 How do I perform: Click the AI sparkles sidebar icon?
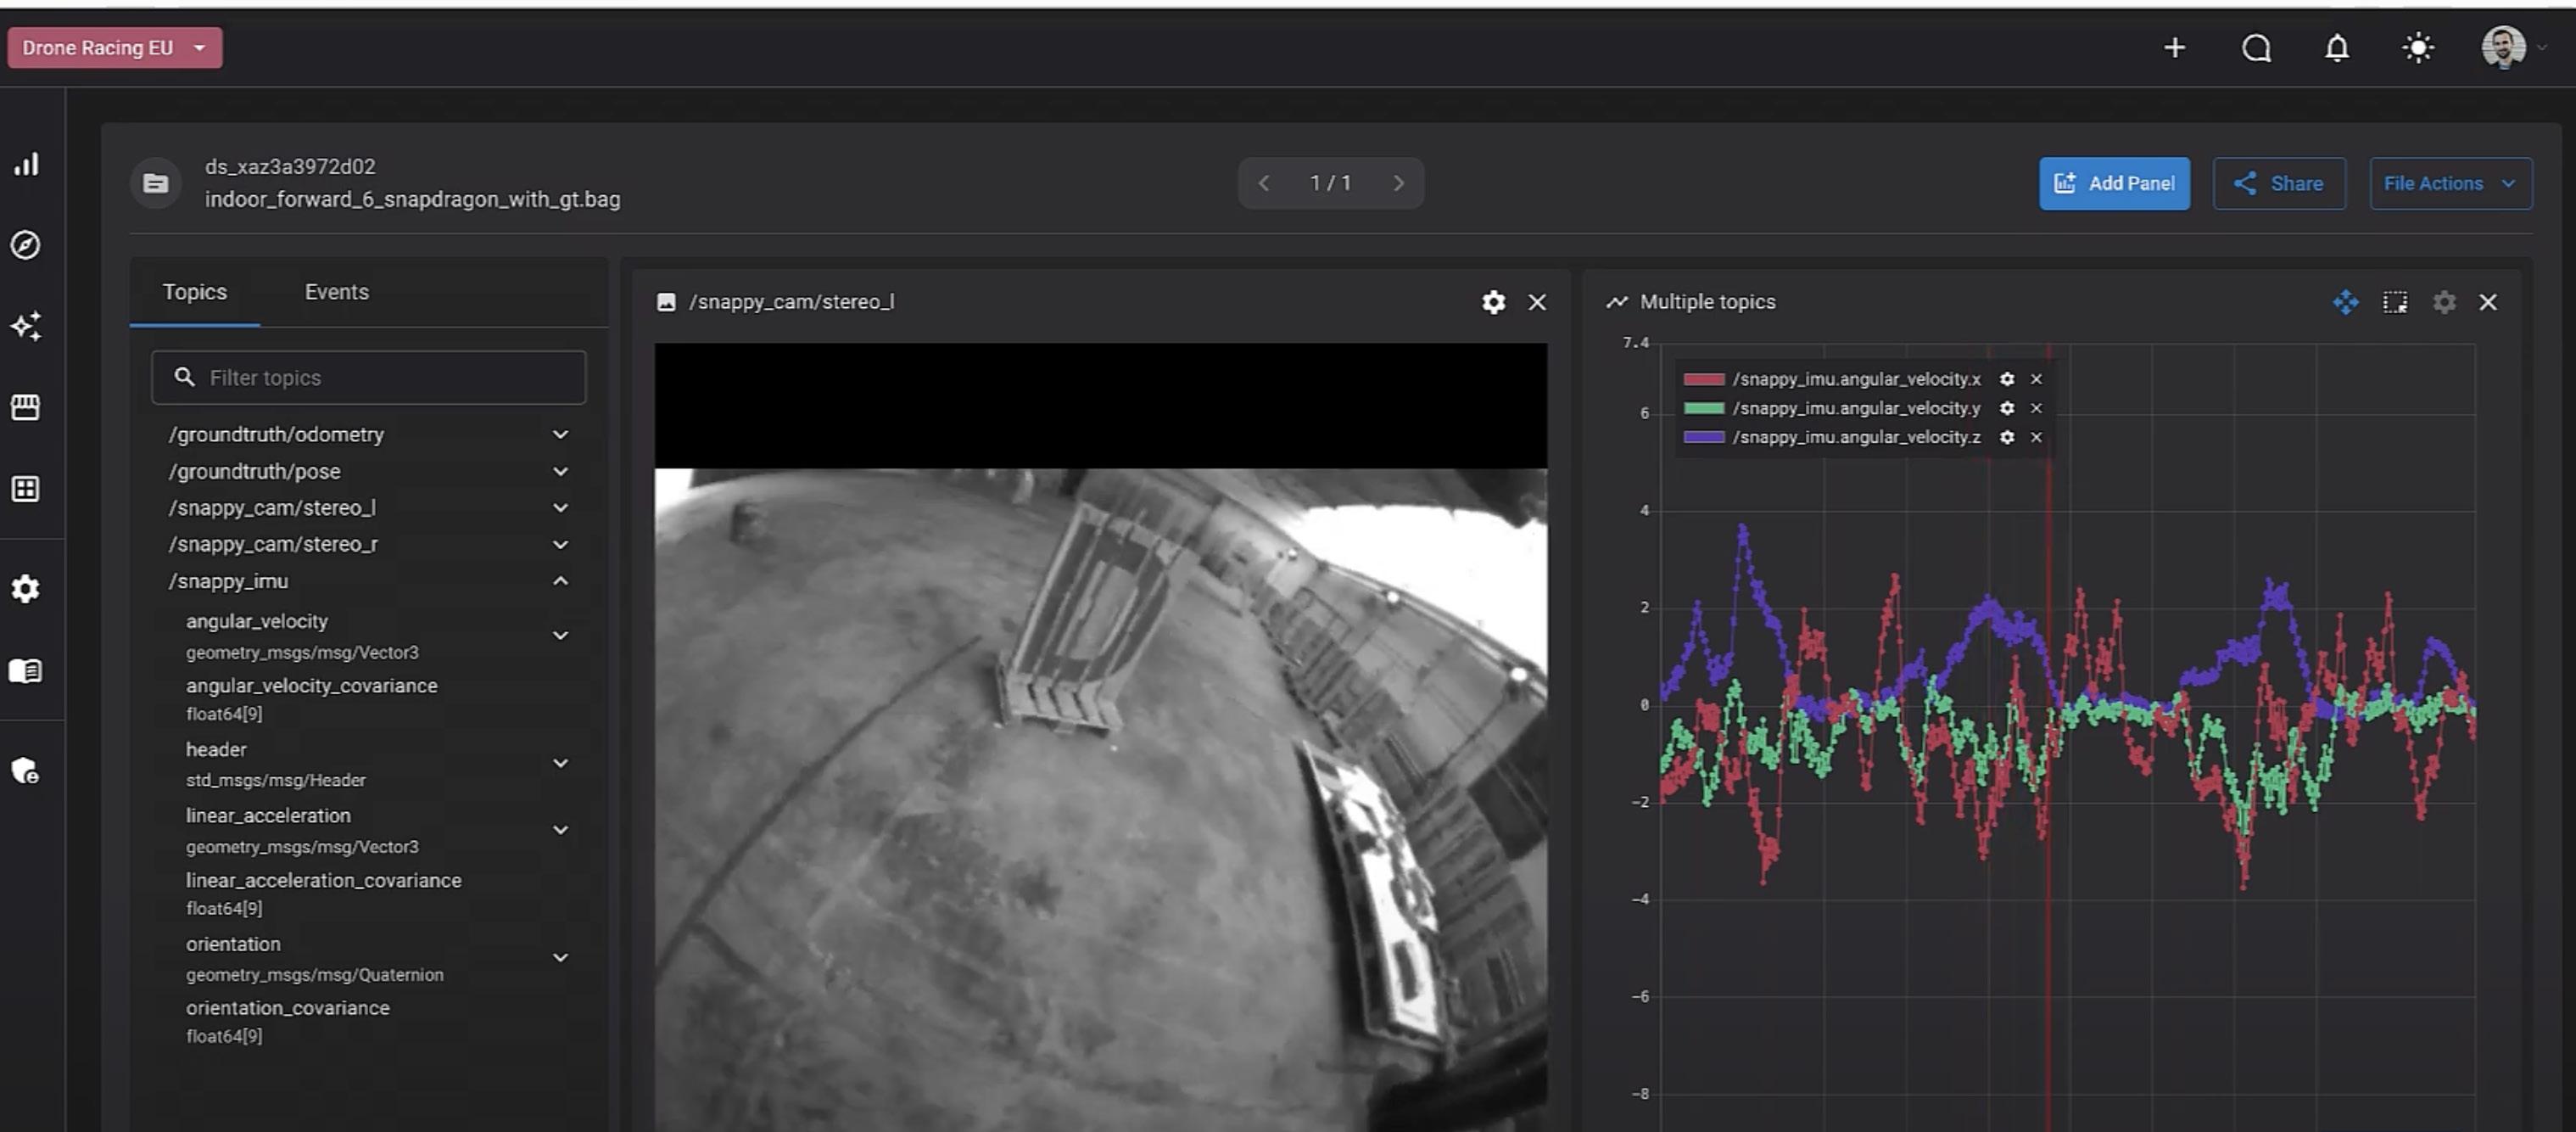click(26, 326)
